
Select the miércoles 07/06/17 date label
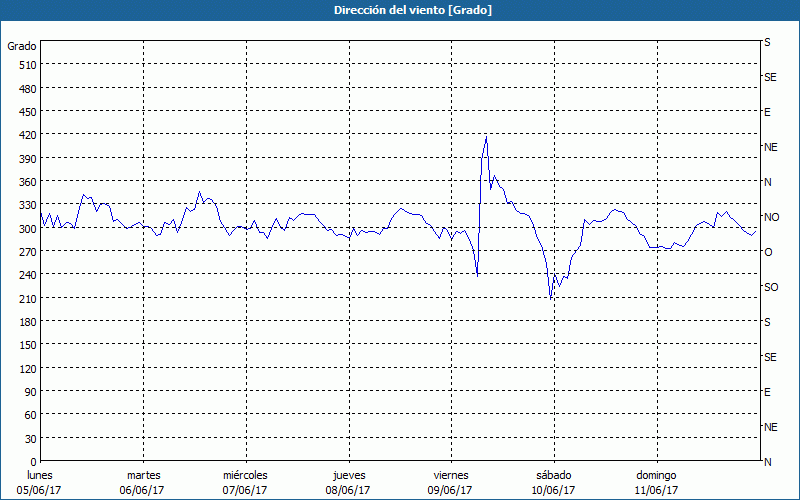click(x=245, y=482)
